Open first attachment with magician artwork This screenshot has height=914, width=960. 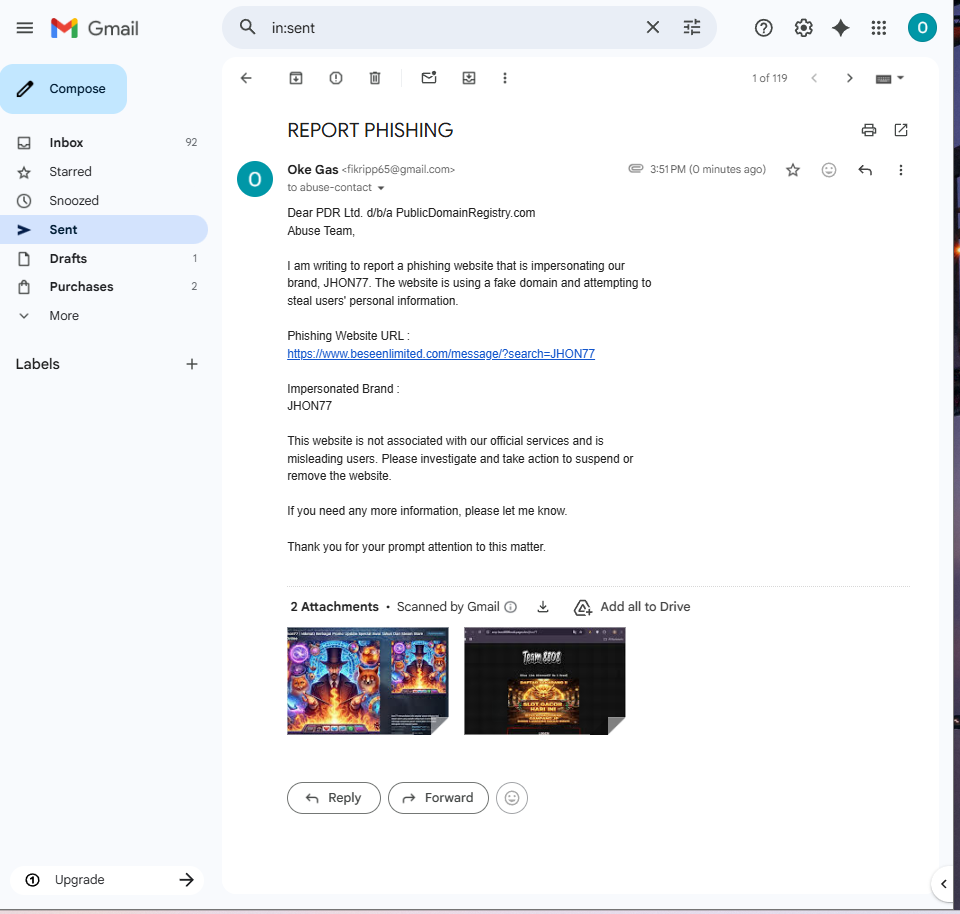[367, 681]
